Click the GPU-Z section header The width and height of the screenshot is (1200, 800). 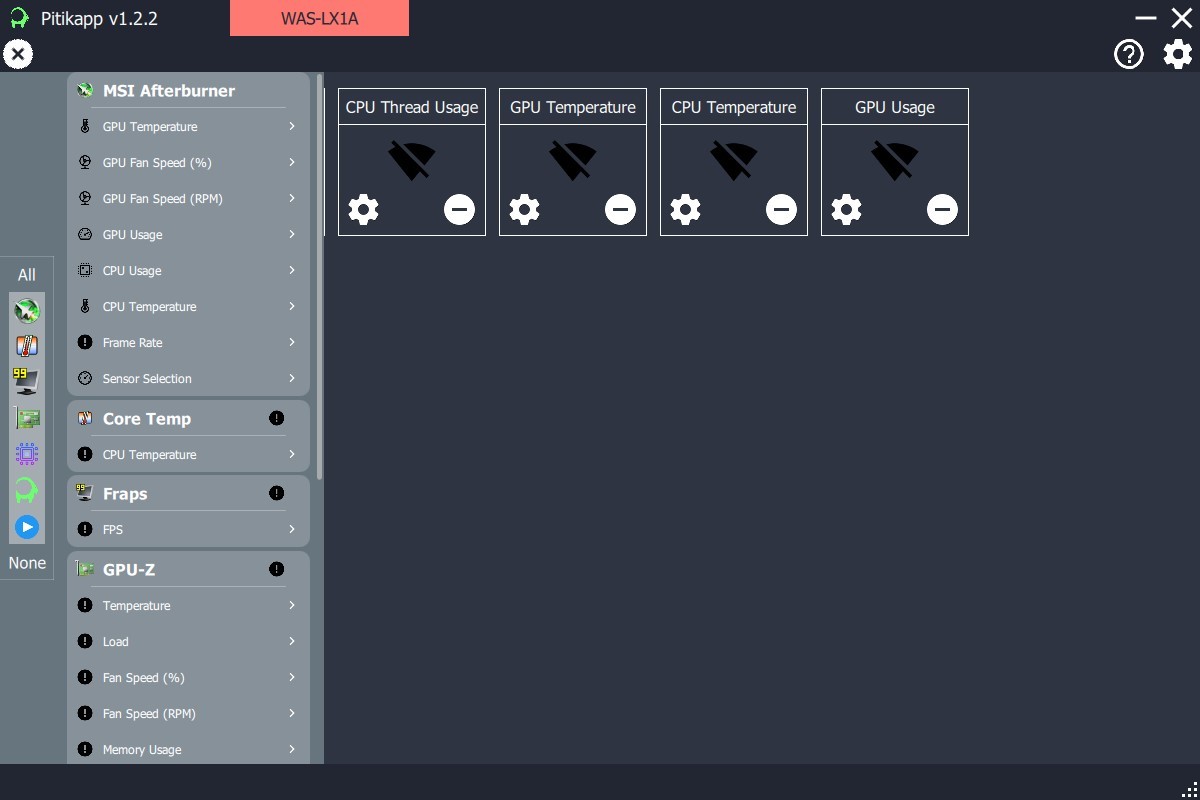tap(188, 569)
